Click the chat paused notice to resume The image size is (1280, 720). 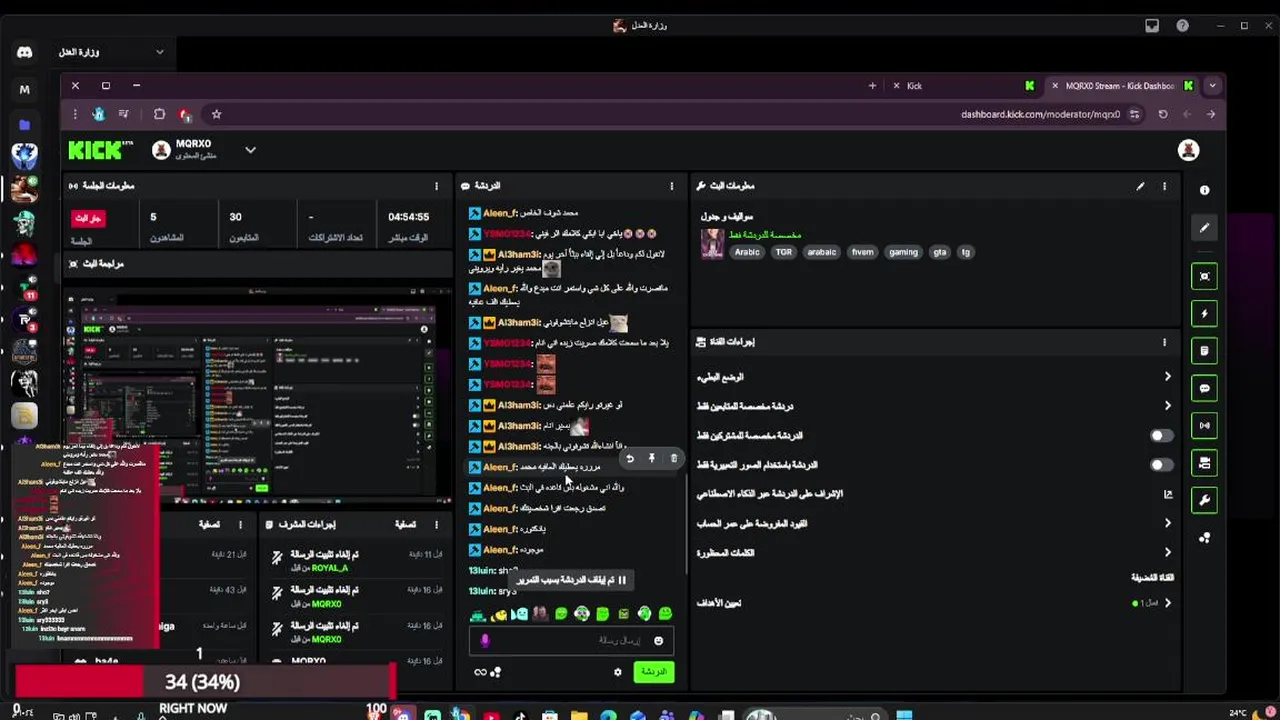click(572, 580)
